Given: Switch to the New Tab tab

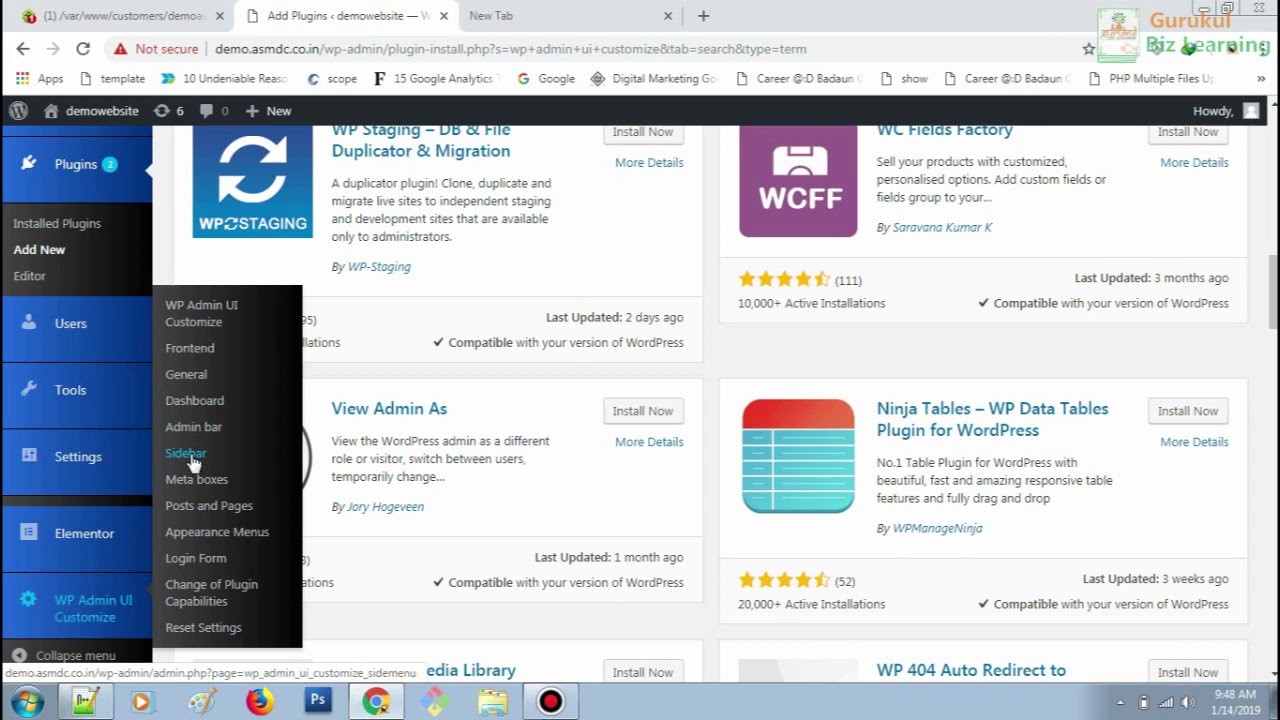Looking at the screenshot, I should [x=568, y=16].
